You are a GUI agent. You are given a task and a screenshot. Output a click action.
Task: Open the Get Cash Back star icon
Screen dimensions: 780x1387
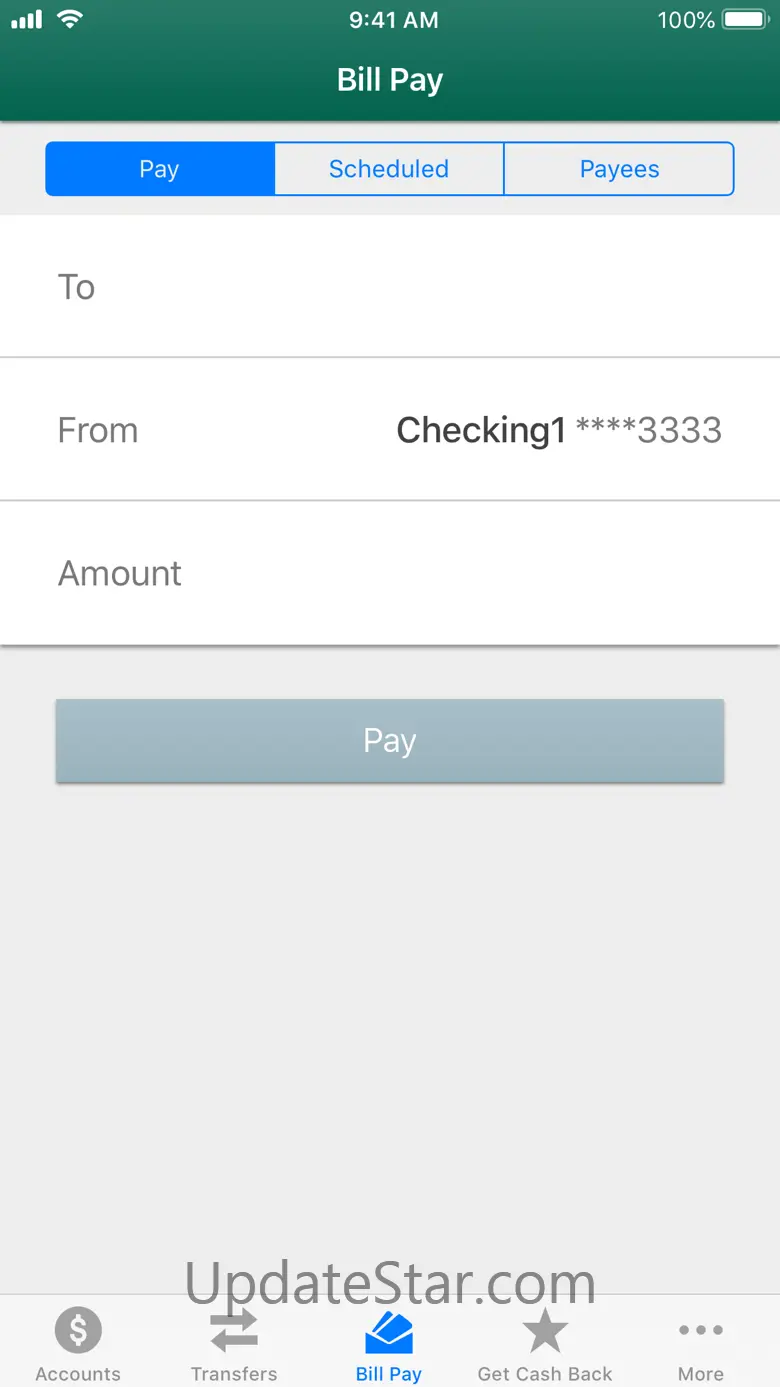click(545, 1331)
